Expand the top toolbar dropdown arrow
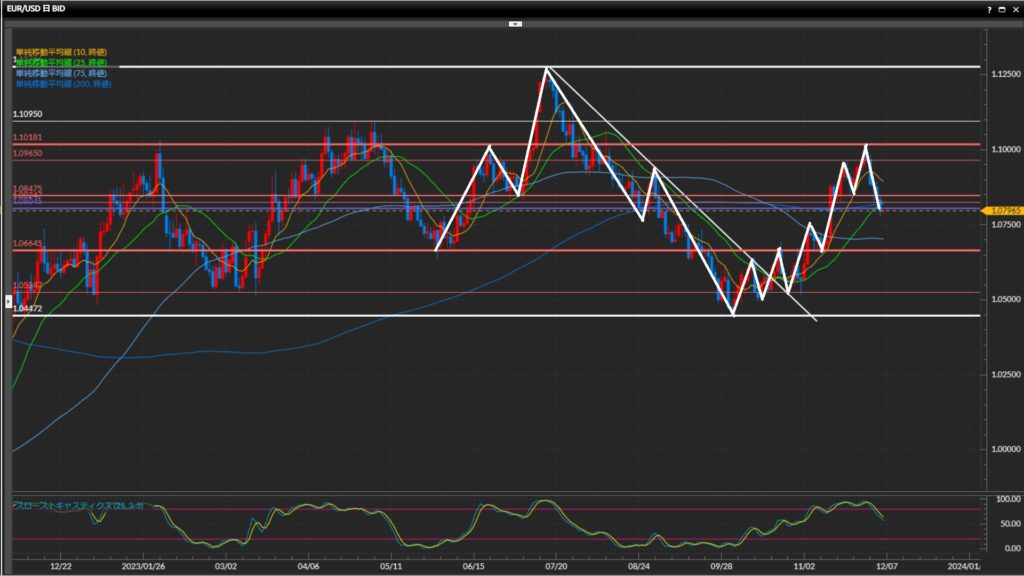The image size is (1024, 576). [514, 22]
